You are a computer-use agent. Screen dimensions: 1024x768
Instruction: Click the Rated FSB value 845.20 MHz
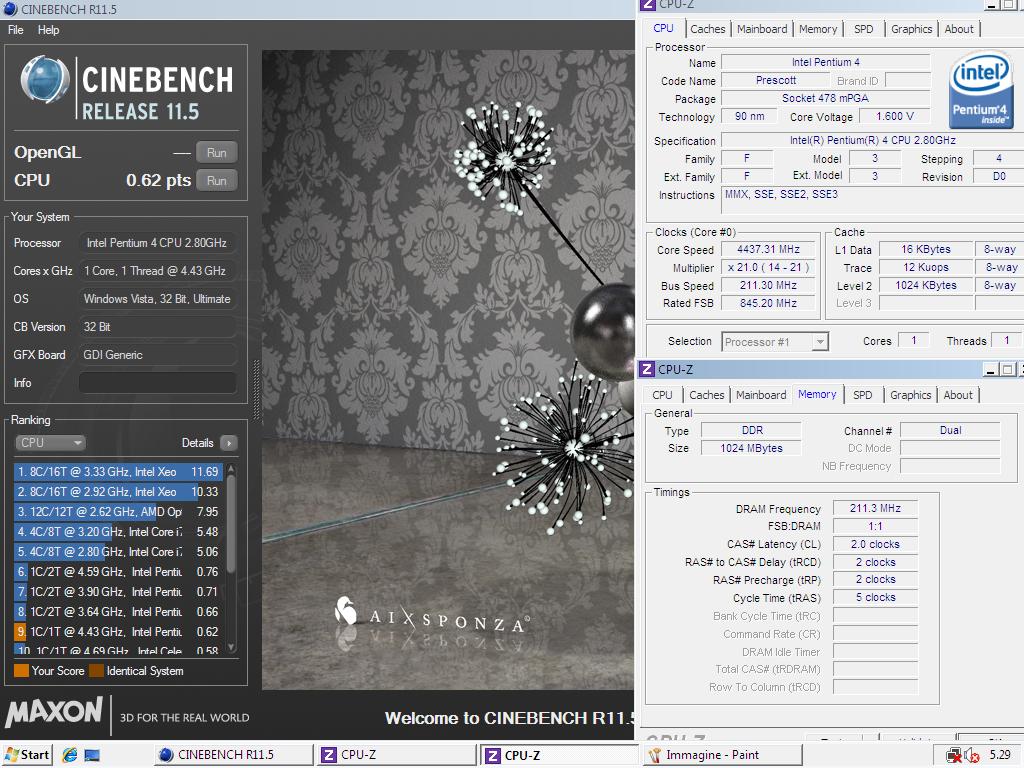point(768,303)
